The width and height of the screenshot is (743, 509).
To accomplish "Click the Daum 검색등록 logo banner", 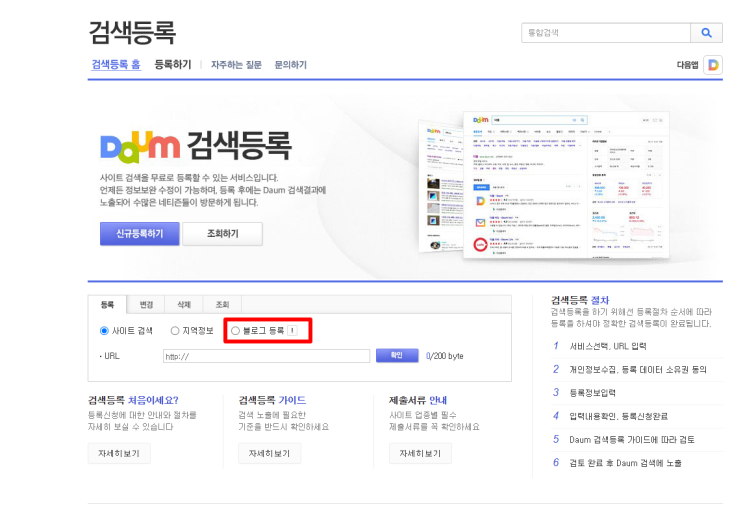I will (196, 146).
